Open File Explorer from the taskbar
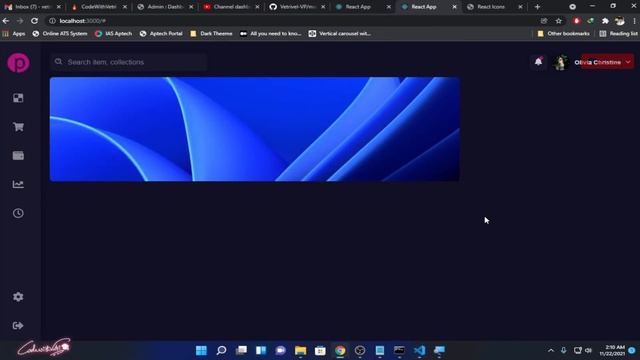This screenshot has width=640, height=360. [300, 350]
